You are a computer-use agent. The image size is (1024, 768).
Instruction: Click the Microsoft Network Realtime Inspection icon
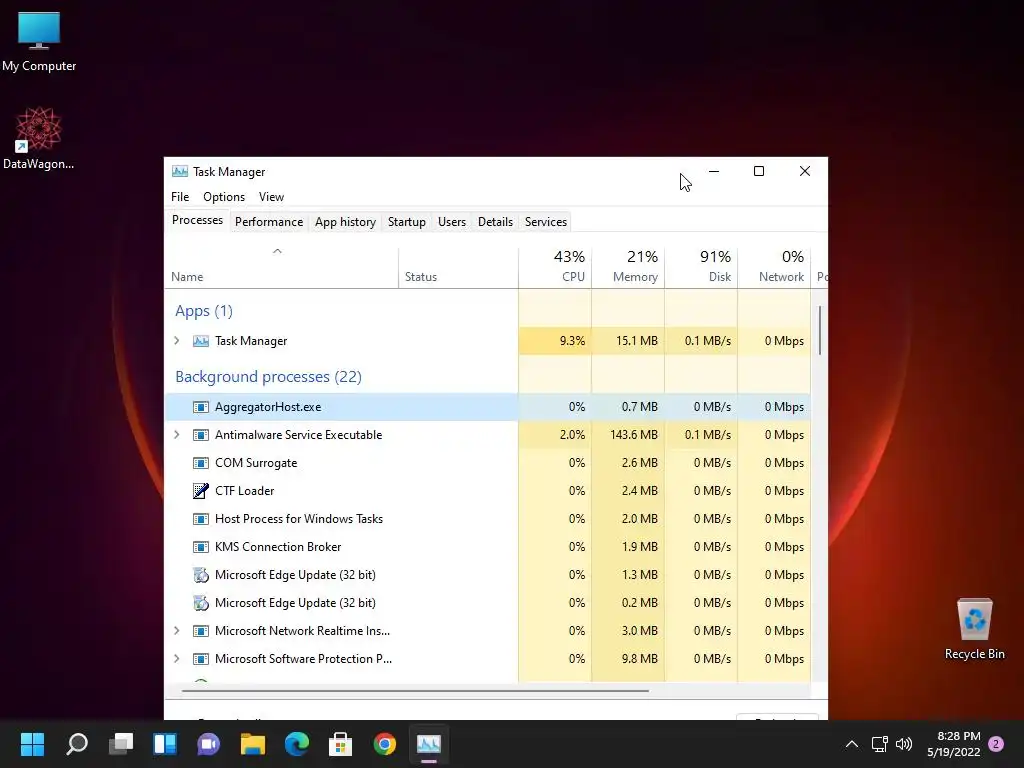click(200, 632)
